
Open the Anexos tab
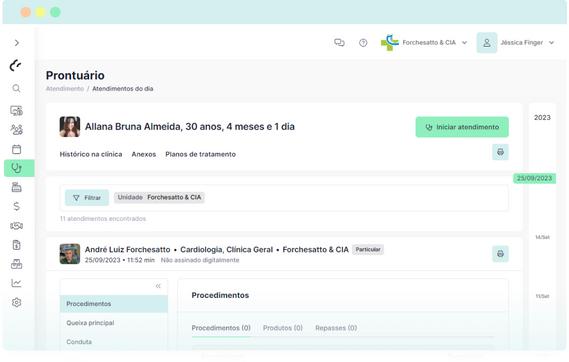tap(144, 154)
